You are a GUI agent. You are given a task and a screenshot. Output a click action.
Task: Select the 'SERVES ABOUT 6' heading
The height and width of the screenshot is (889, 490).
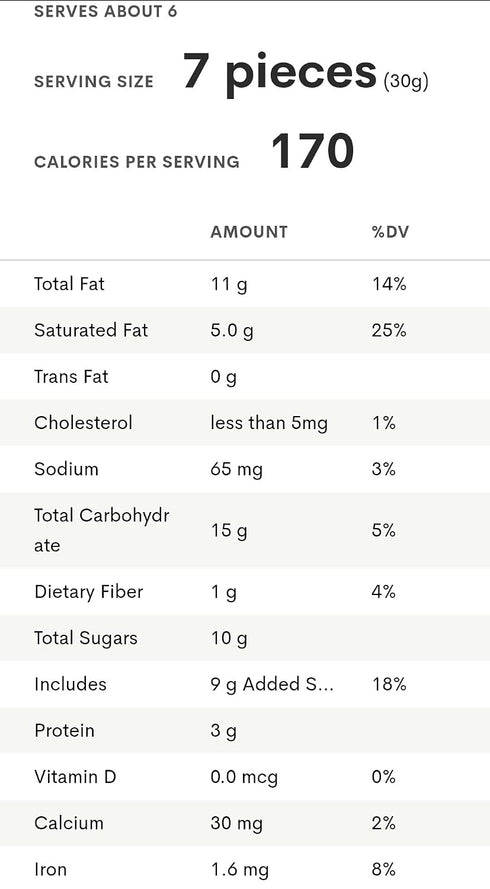click(105, 11)
